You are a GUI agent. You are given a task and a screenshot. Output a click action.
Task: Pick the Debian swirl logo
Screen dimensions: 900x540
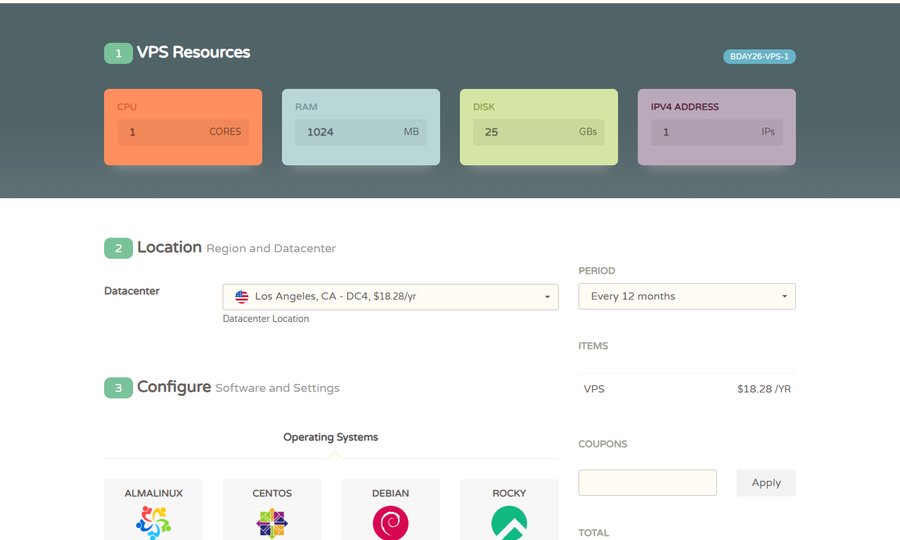tap(390, 523)
